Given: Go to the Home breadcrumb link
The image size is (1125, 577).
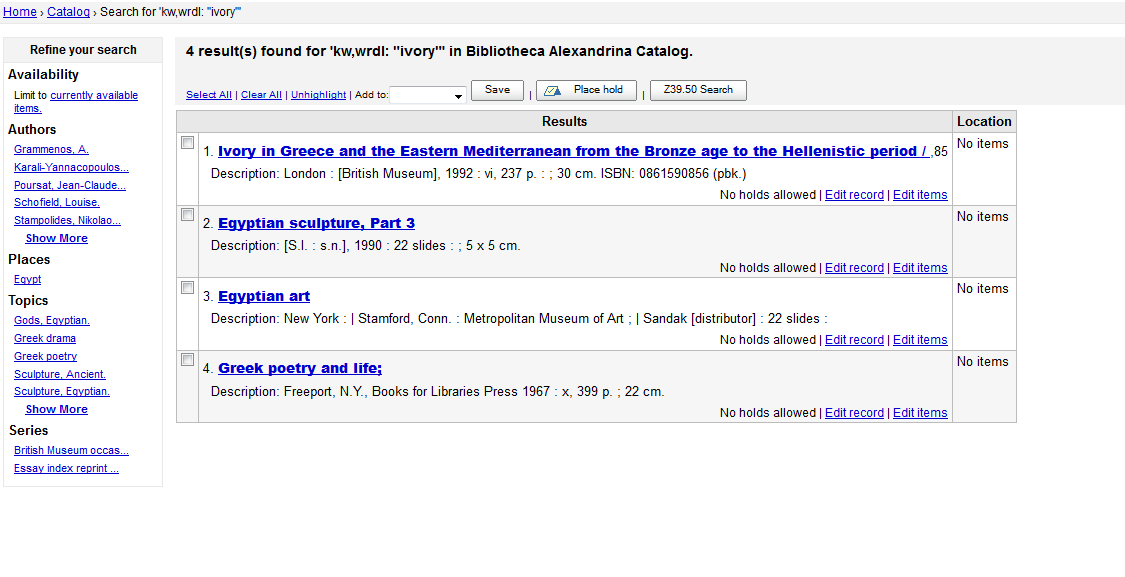Looking at the screenshot, I should click(x=20, y=12).
